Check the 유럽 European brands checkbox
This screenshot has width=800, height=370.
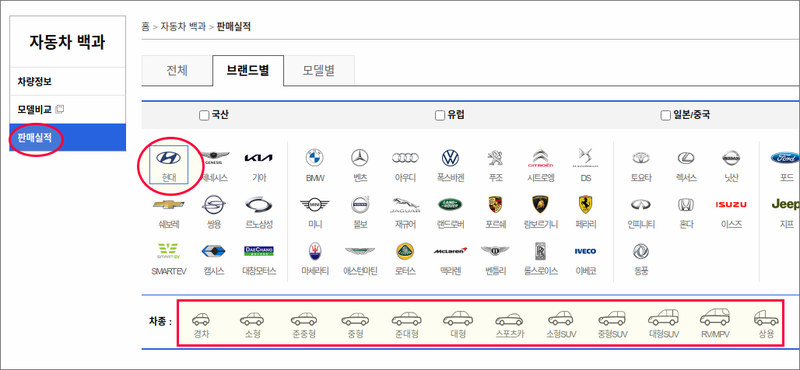440,115
